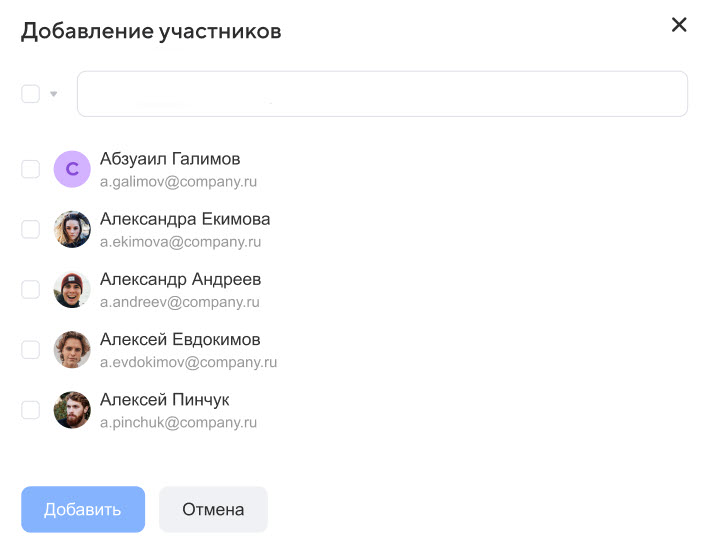Click the email a.ekimova@company.ru
710x552 pixels.
click(x=180, y=242)
